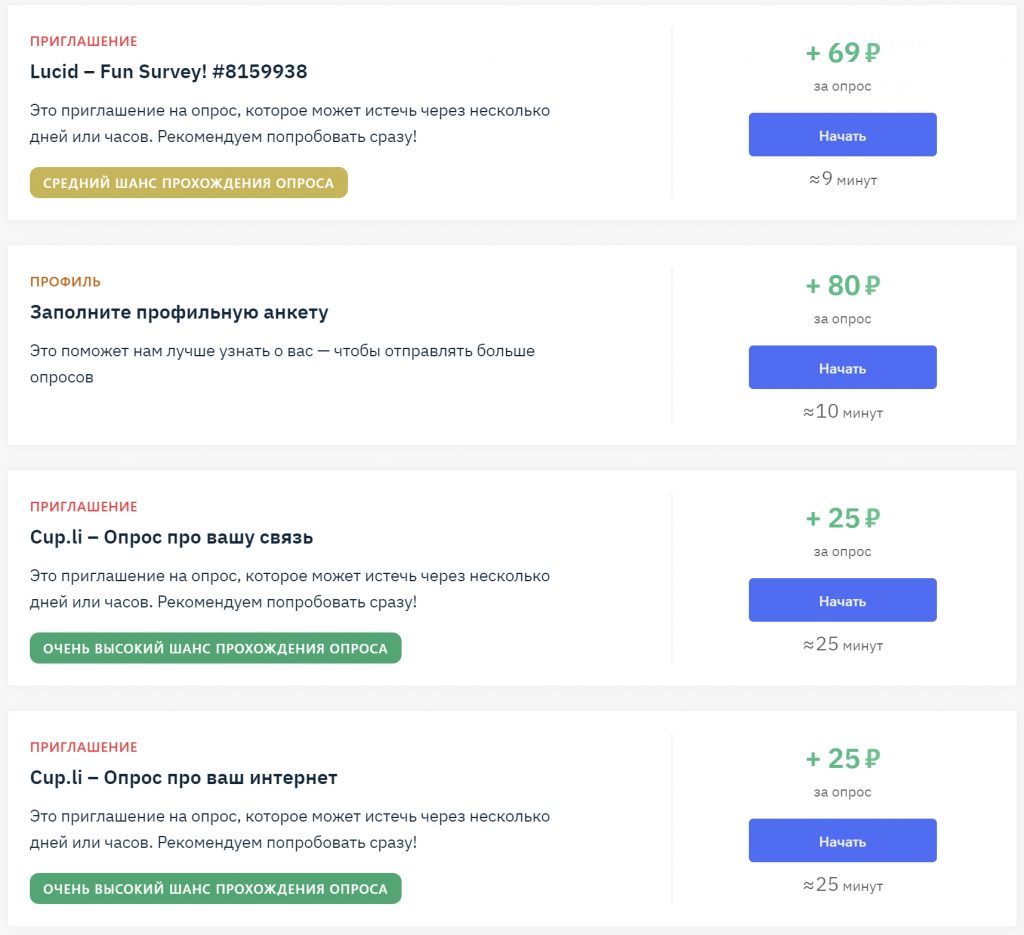Viewport: 1024px width, 935px height.
Task: Click the ≈10 минут duration estimate
Action: pyautogui.click(x=842, y=412)
